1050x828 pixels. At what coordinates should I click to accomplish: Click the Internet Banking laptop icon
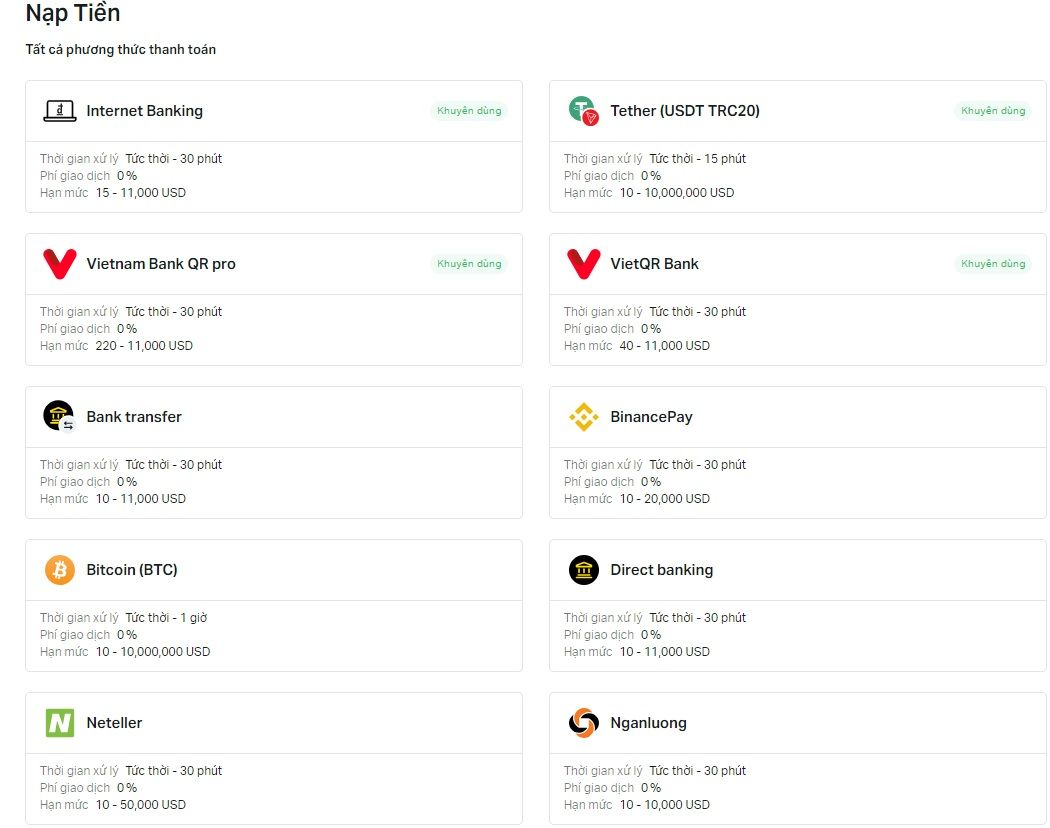[x=60, y=111]
